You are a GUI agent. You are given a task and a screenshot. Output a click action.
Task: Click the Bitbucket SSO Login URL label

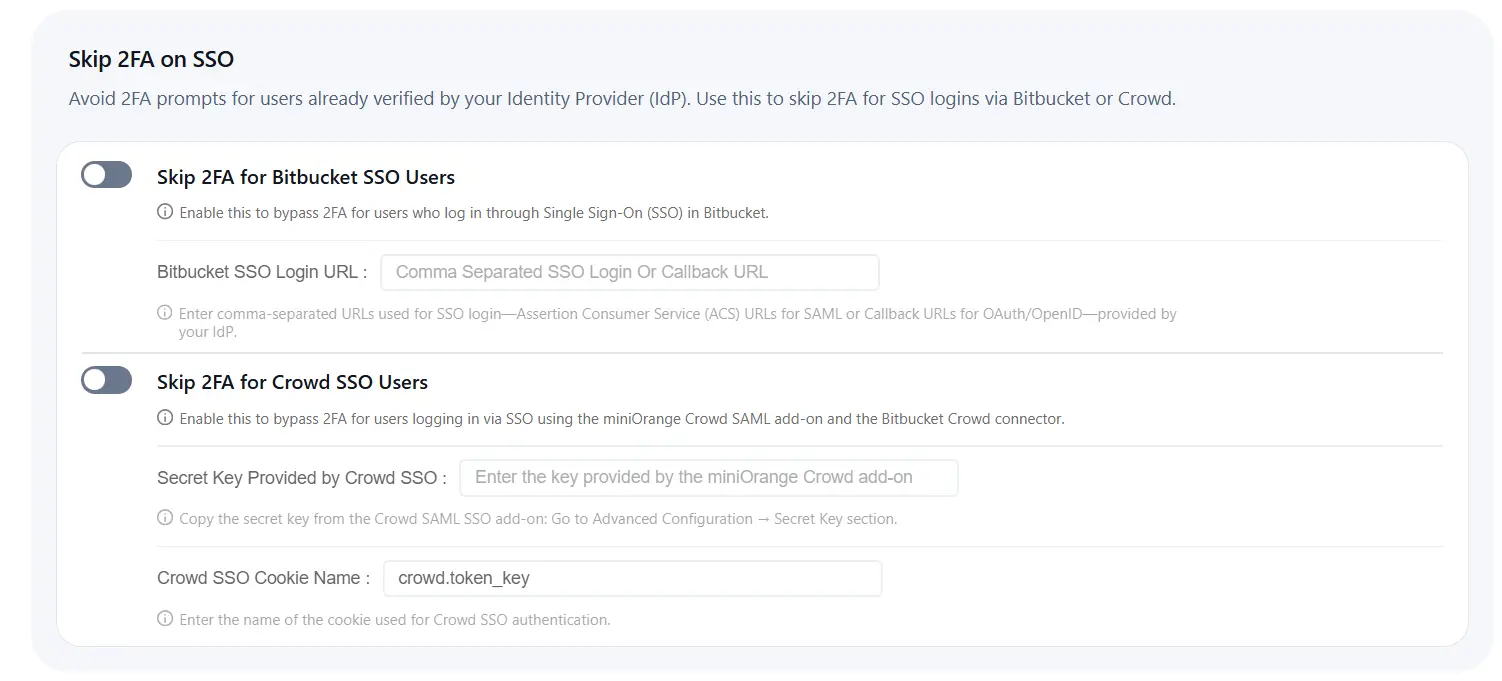tap(260, 271)
